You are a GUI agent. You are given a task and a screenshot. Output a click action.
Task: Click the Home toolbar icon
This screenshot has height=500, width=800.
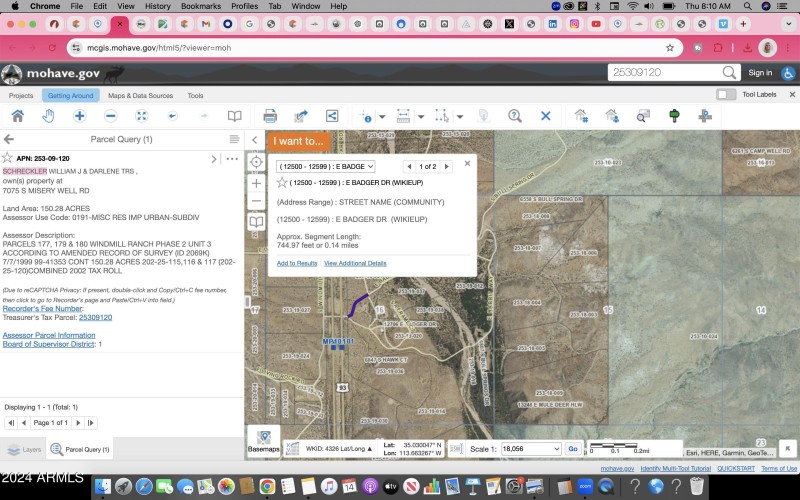pos(17,116)
